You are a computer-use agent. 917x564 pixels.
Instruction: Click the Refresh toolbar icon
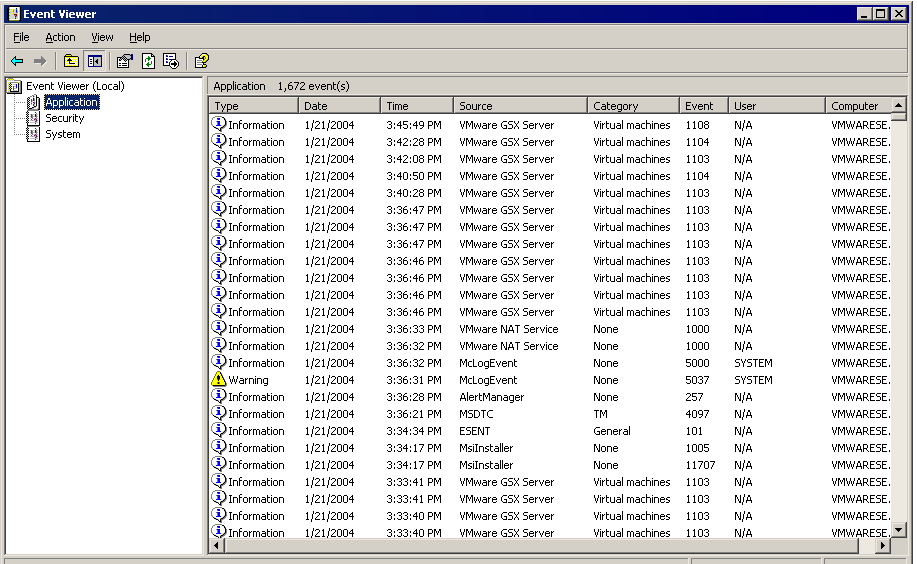click(x=148, y=61)
